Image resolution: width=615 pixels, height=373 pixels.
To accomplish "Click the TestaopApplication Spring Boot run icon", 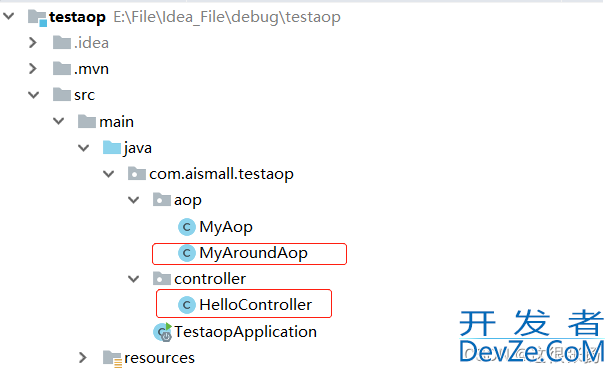I will click(x=163, y=332).
